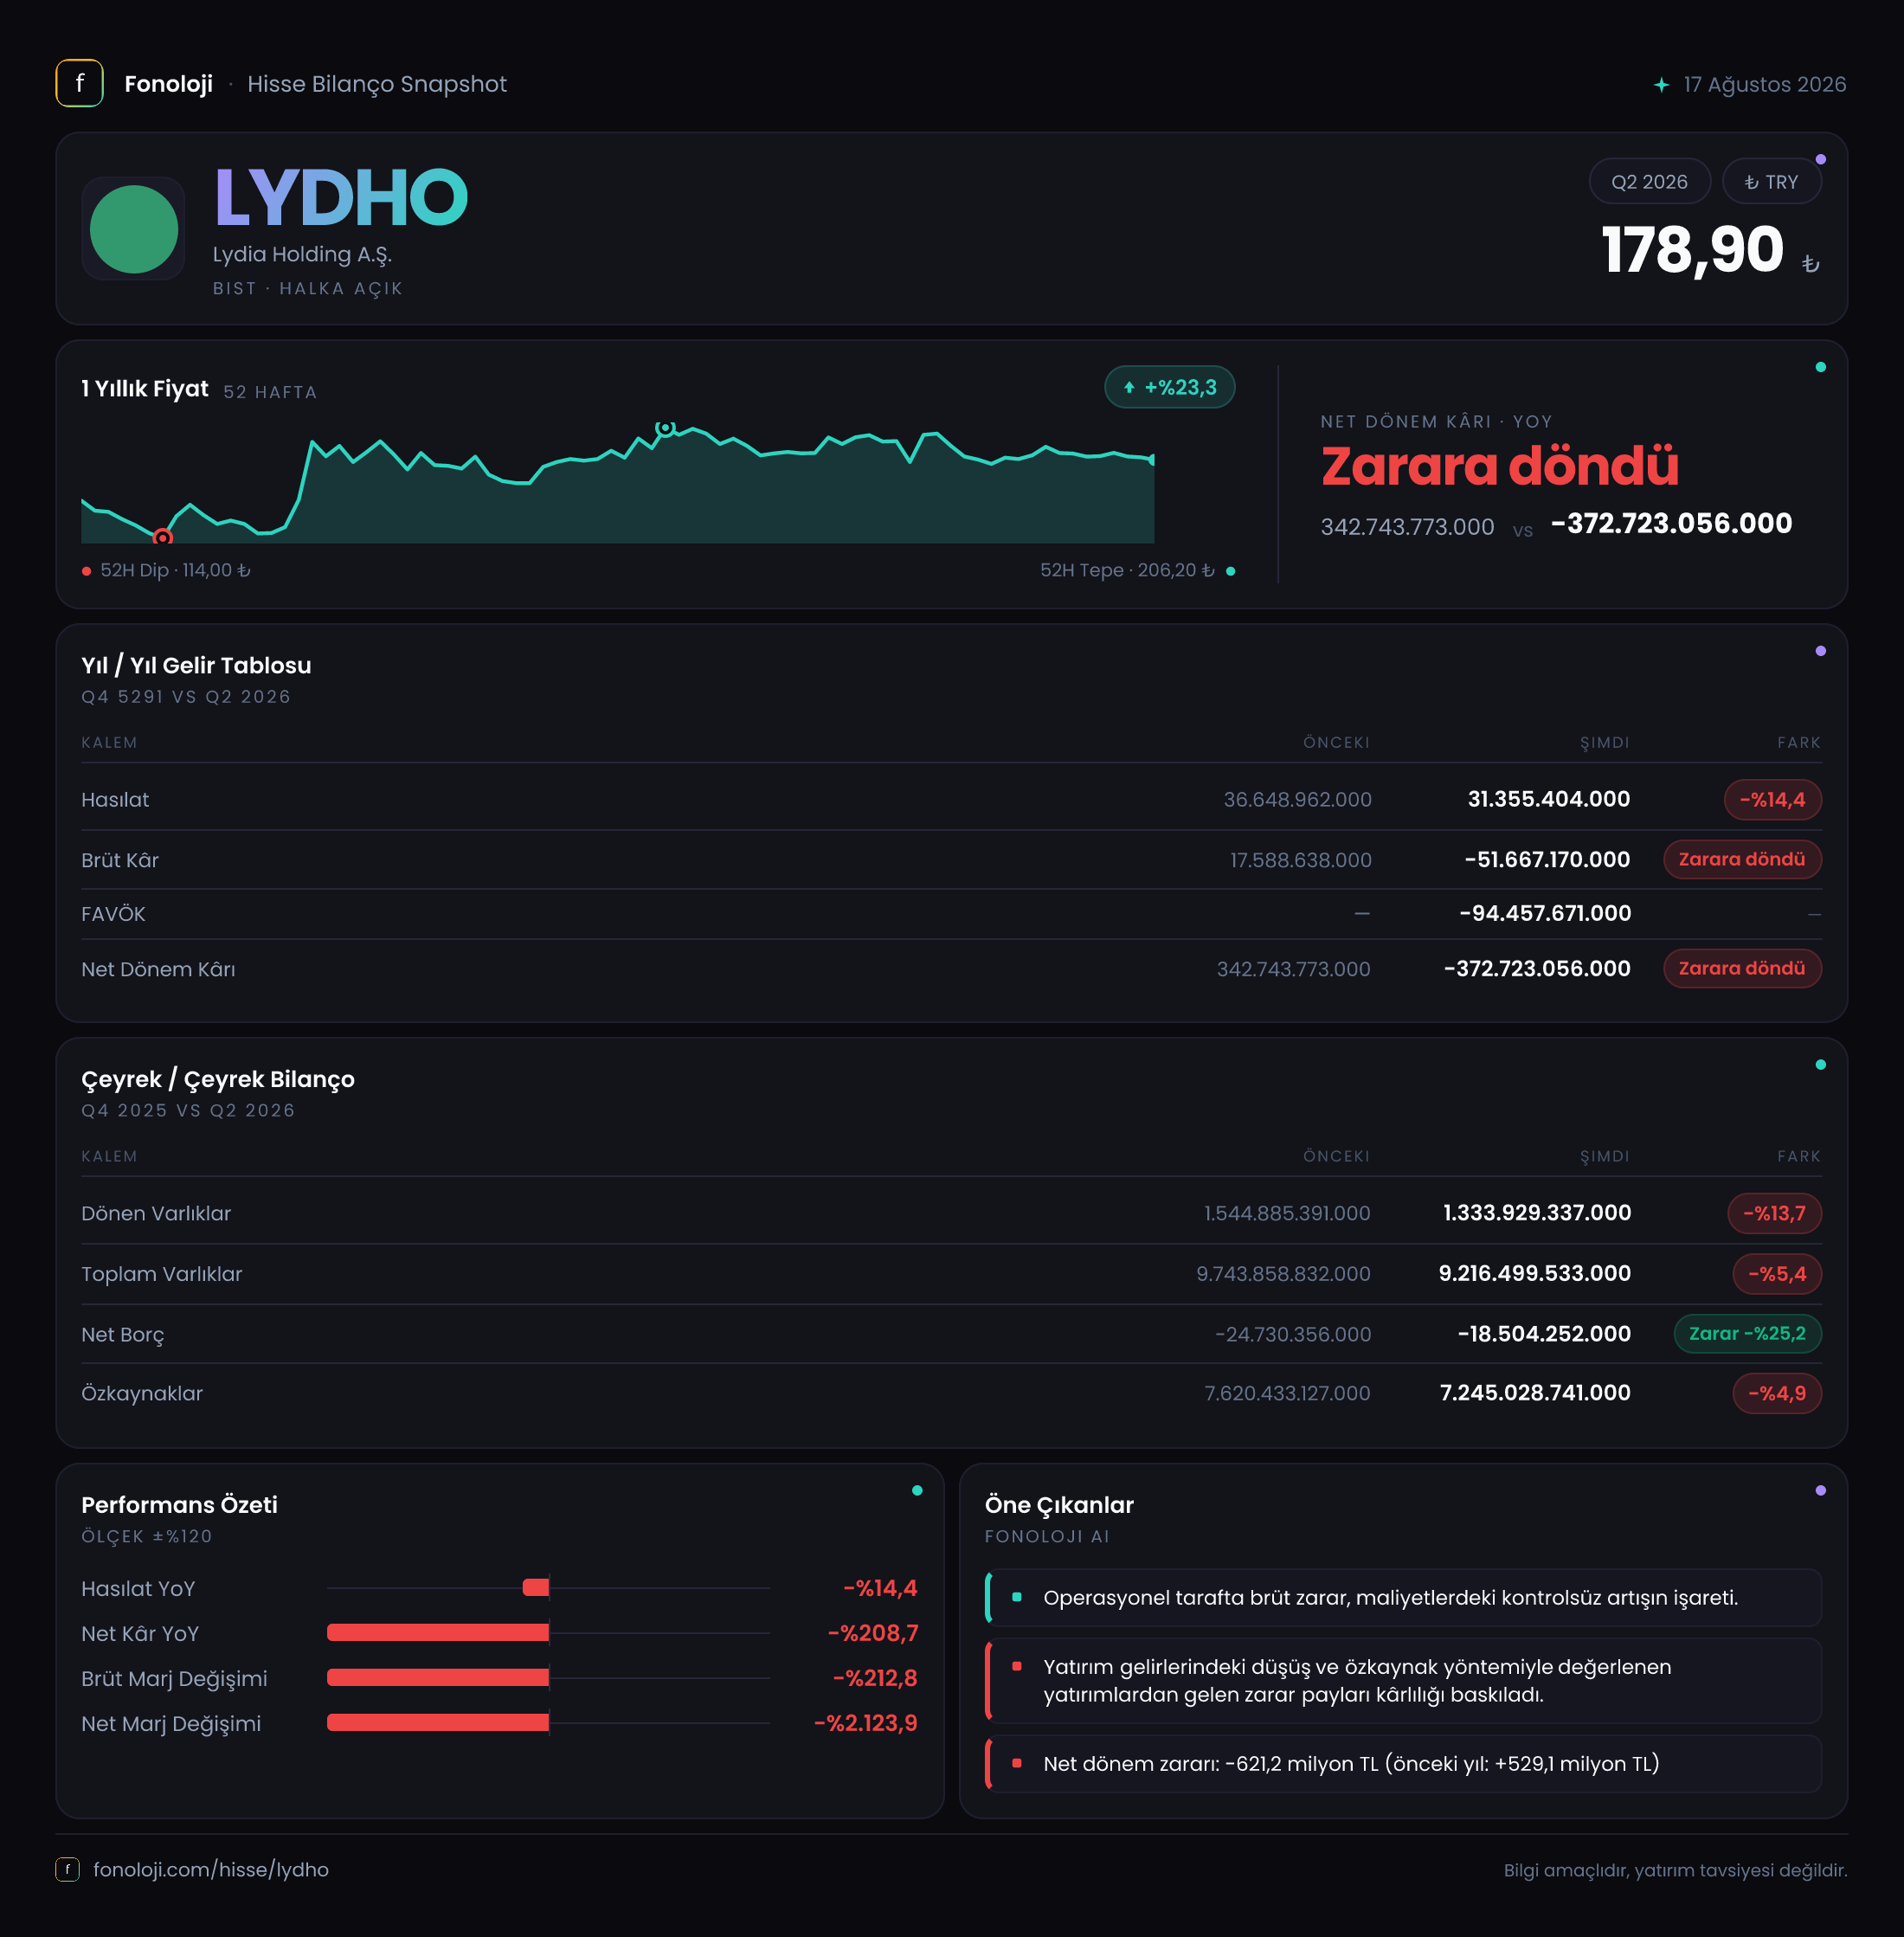Click the '17 Ağustos 2026' date
The width and height of the screenshot is (1904, 1937).
click(1764, 85)
